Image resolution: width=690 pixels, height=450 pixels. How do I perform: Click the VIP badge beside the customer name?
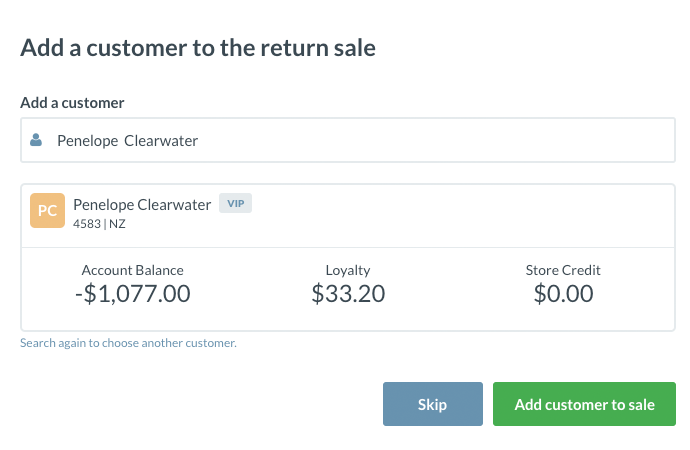[236, 203]
